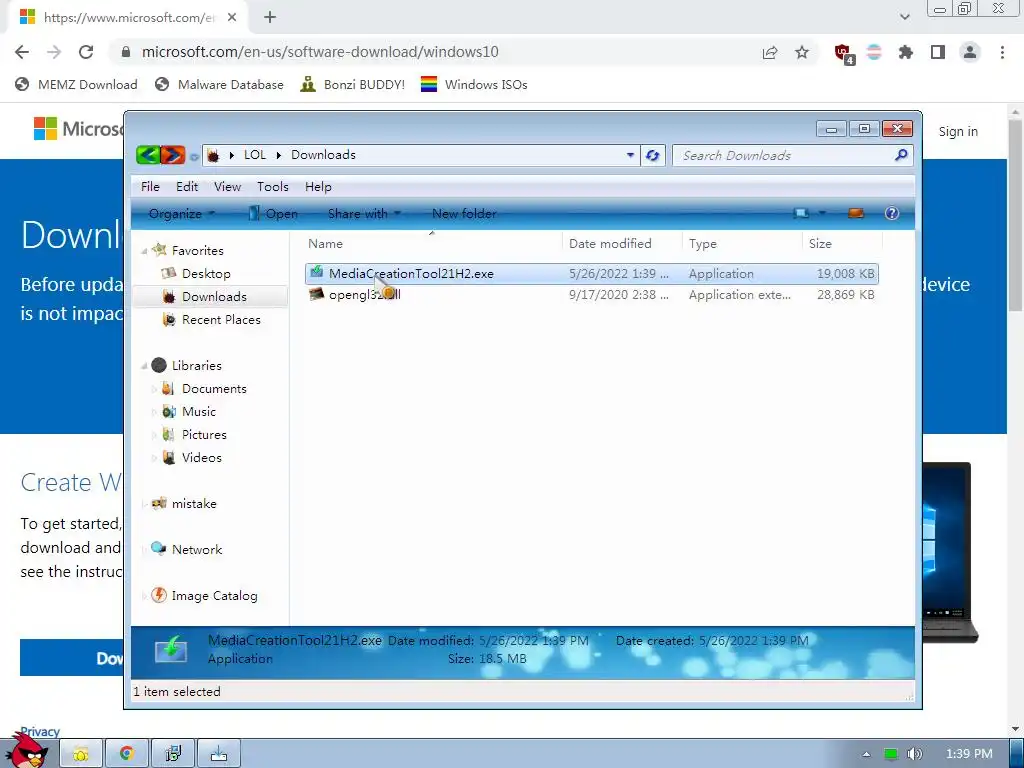The height and width of the screenshot is (768, 1024).
Task: Toggle Chrome side panel icon
Action: click(938, 52)
